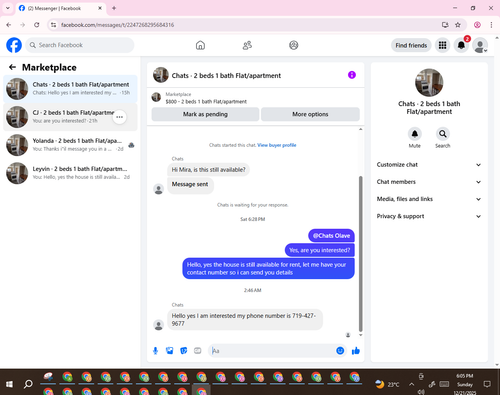The height and width of the screenshot is (395, 500).
Task: Open the purple conversation info icon
Action: coord(352,75)
